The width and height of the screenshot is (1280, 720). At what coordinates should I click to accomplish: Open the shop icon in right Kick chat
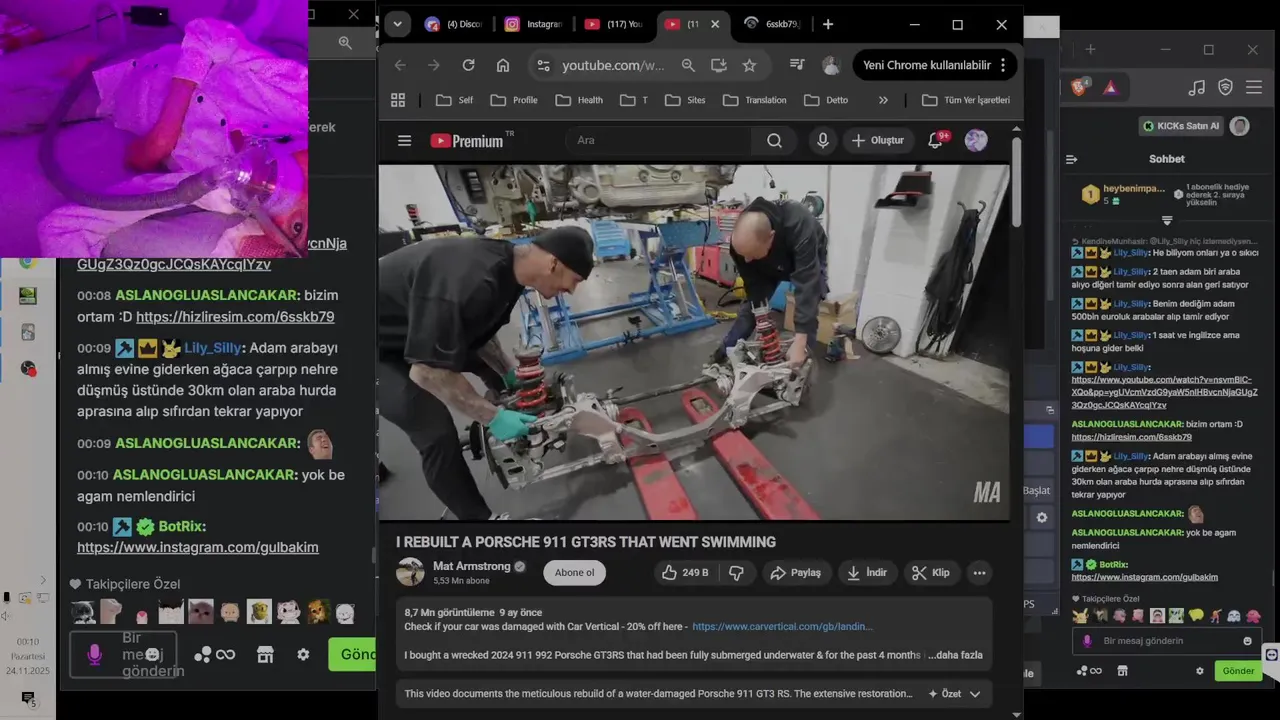click(x=1122, y=671)
